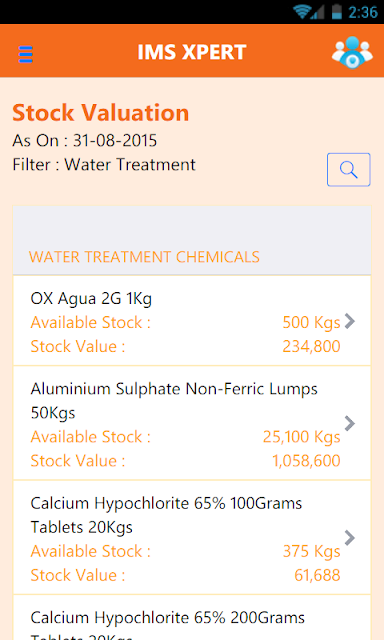
Task: Open the hamburger navigation menu
Action: tap(26, 54)
